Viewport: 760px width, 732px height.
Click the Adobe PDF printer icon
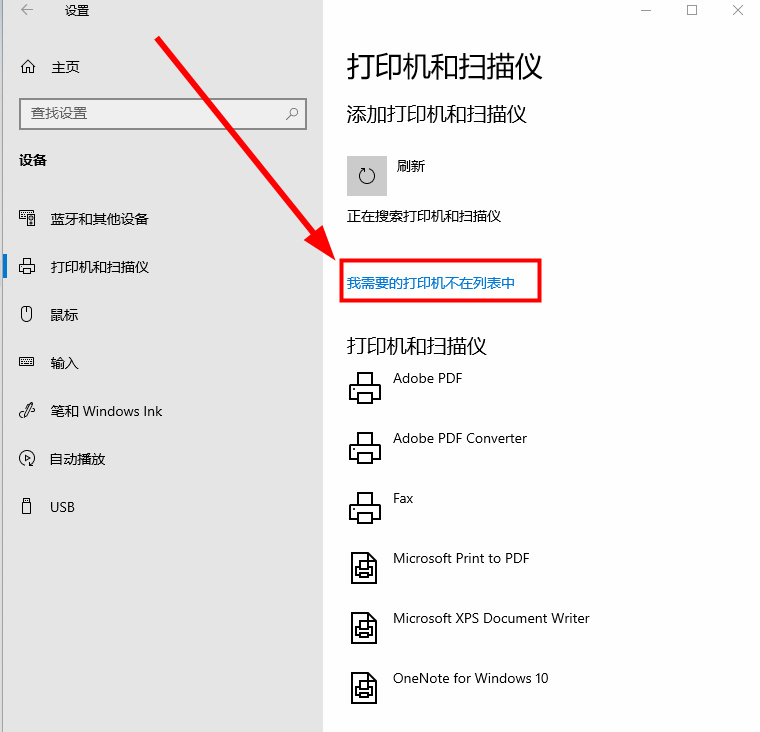[365, 388]
